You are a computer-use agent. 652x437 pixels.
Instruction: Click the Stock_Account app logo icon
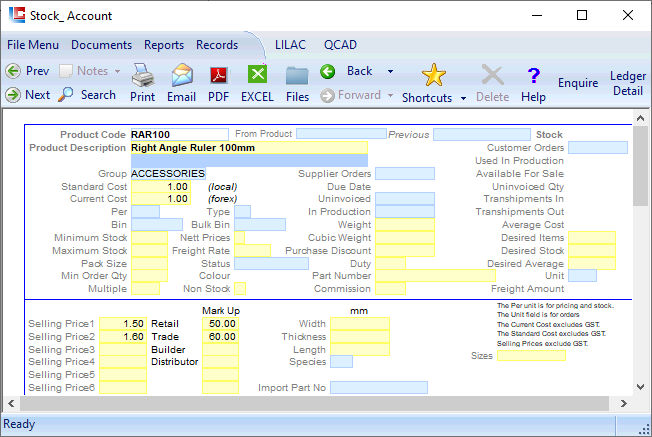coord(17,15)
